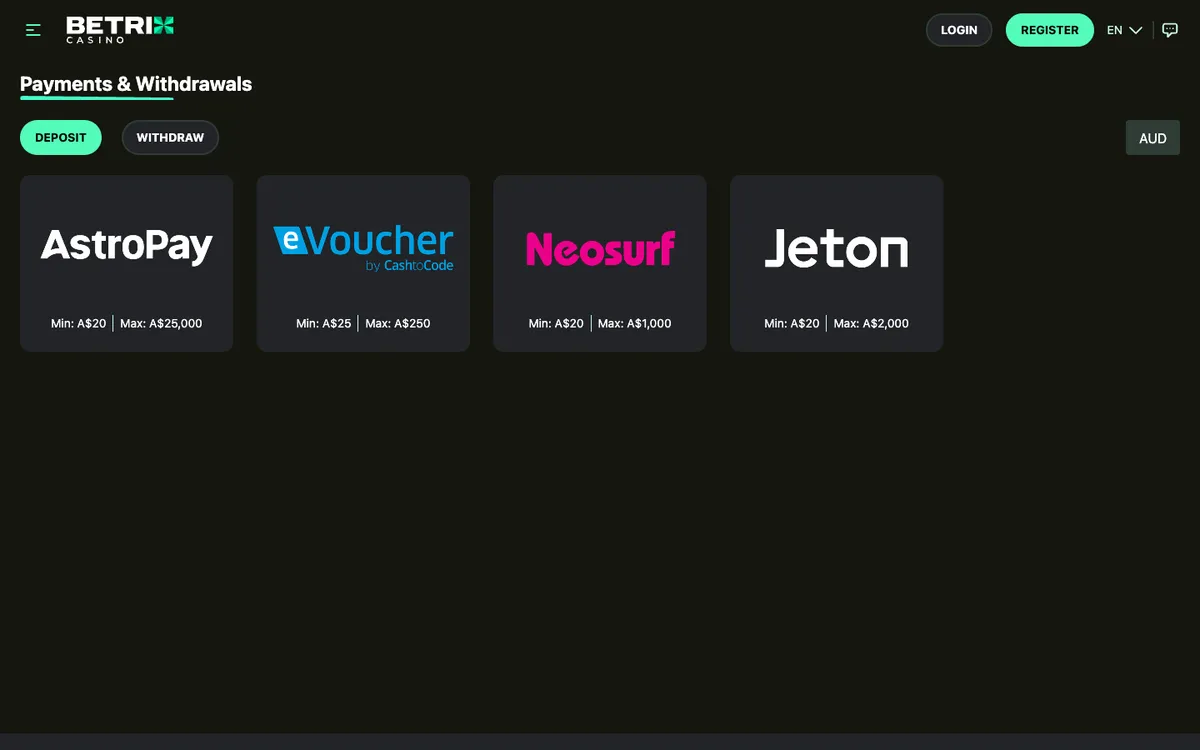Click the Betrix Casino logo

120,30
